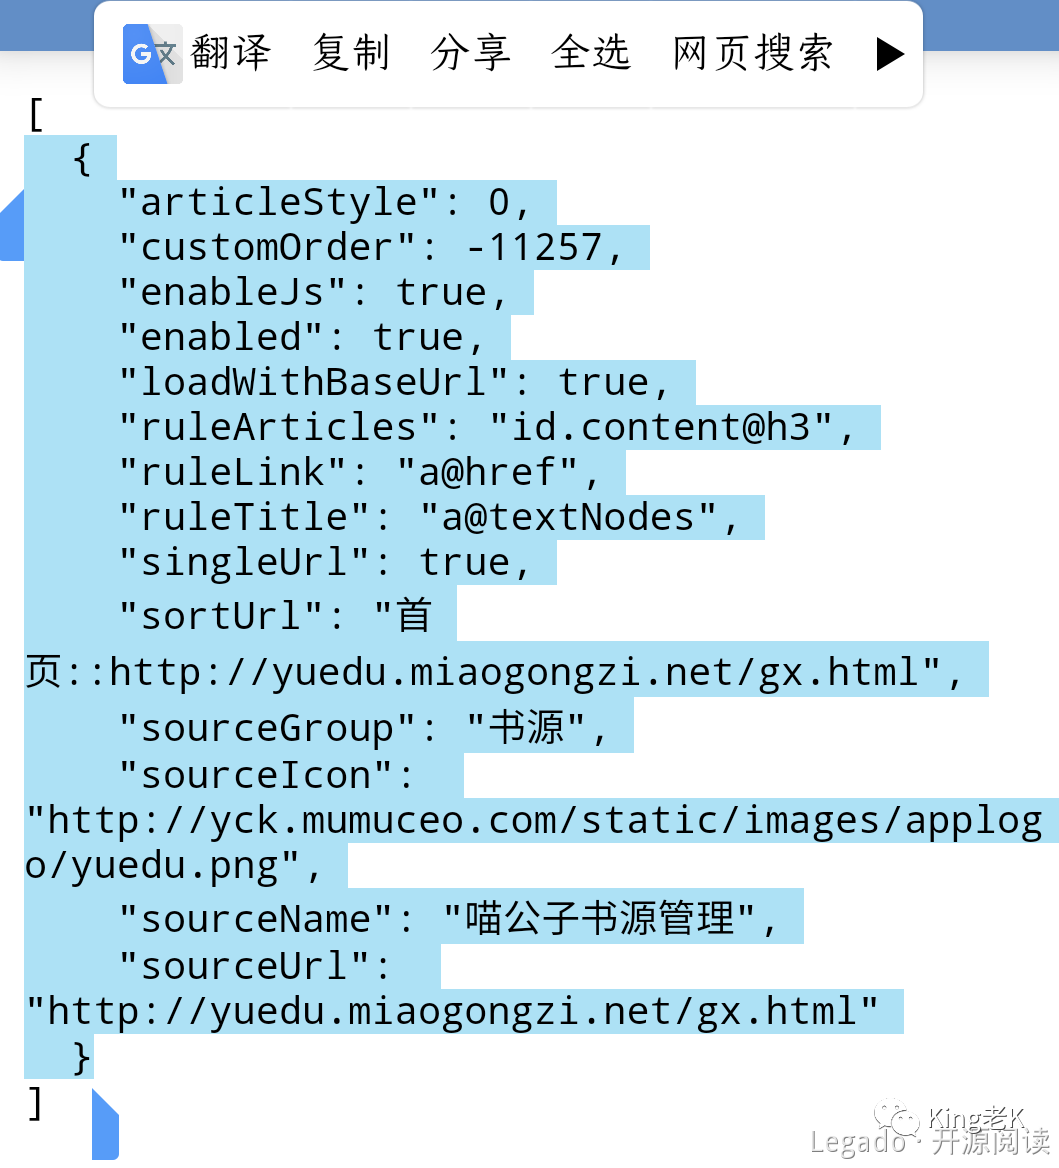Open 网页搜索 for the selected text

coord(752,53)
